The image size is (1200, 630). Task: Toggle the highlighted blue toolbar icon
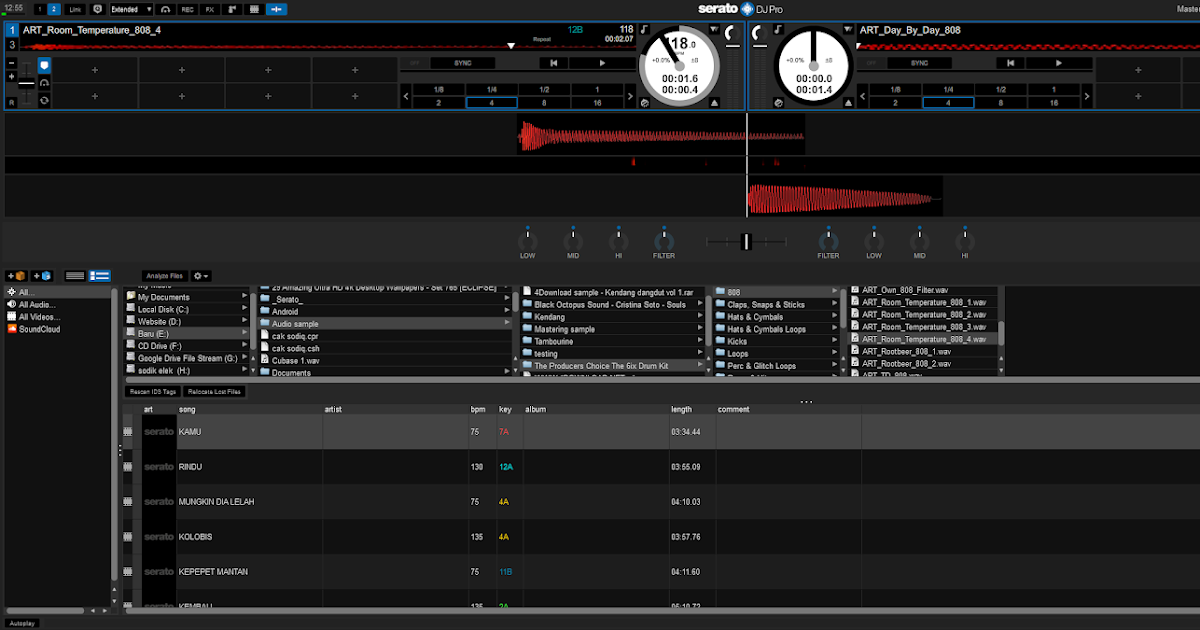(277, 9)
